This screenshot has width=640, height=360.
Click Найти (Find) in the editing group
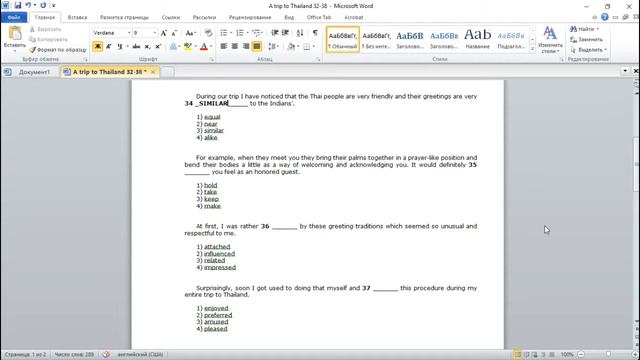[x=584, y=29]
